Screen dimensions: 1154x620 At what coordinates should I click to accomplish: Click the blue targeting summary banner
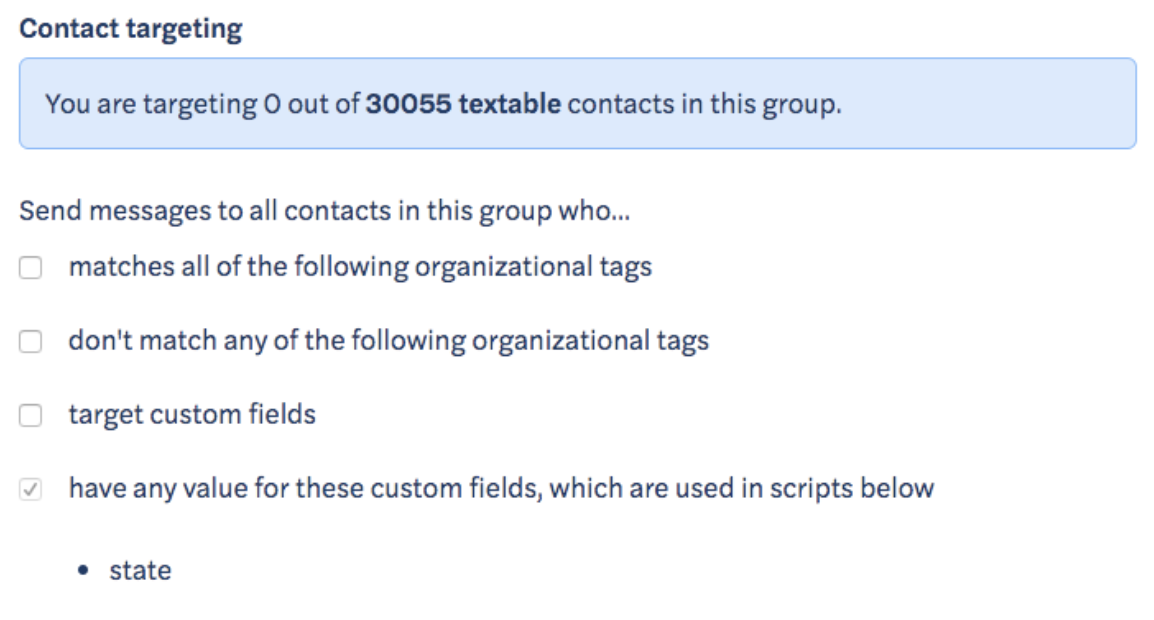pos(578,104)
